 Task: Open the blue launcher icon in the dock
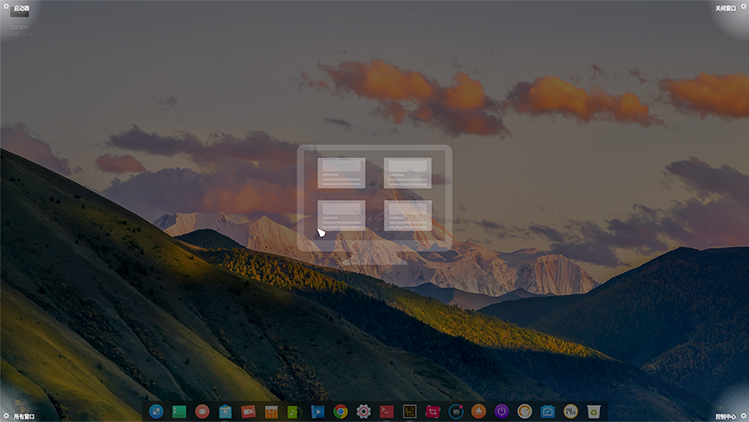point(156,411)
